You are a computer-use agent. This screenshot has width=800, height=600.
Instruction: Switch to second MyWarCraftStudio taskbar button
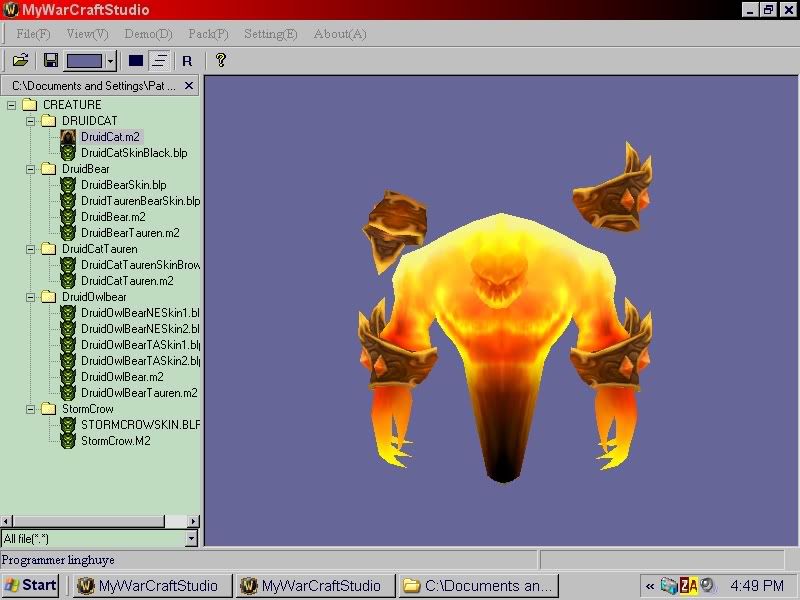pyautogui.click(x=315, y=586)
